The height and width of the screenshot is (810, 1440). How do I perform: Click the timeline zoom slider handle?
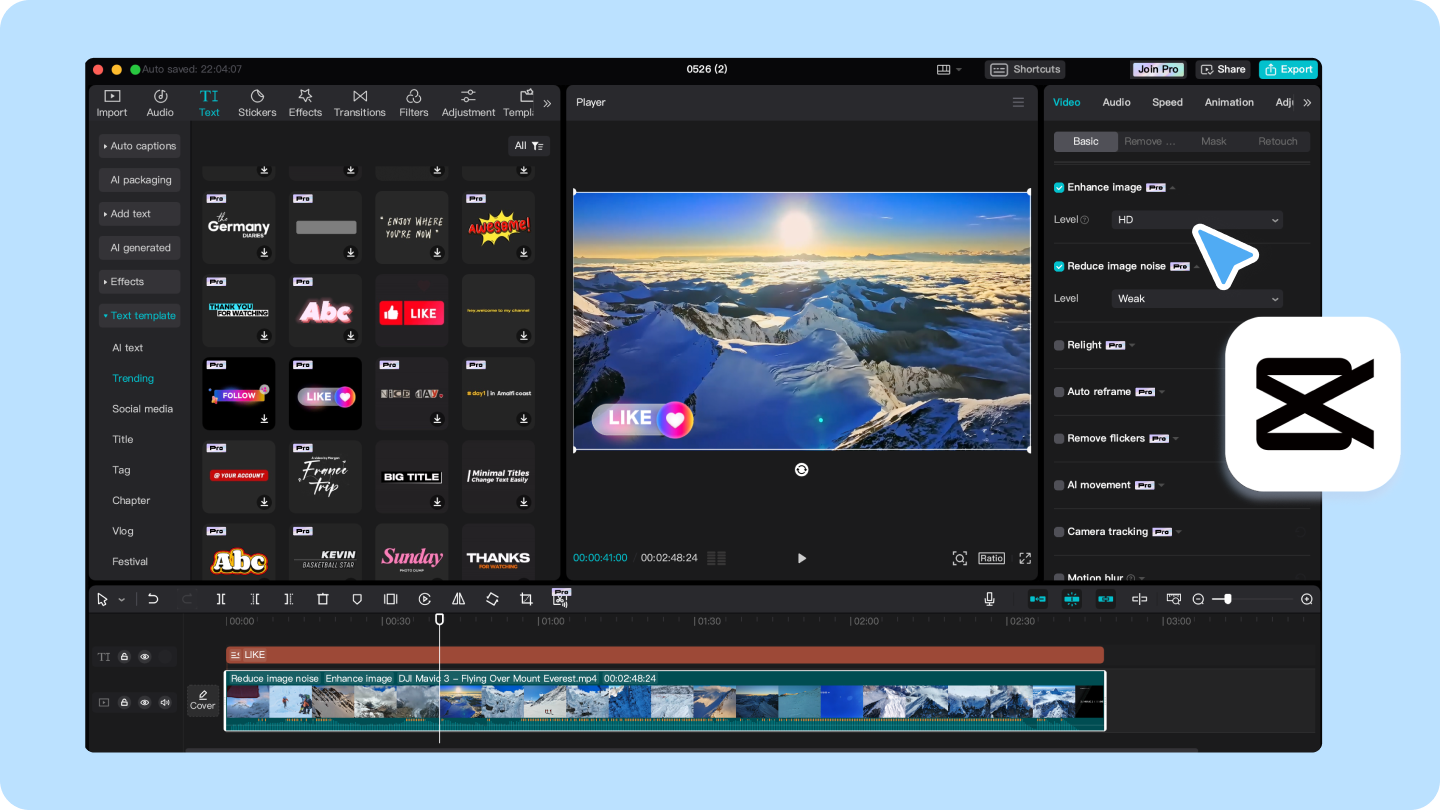[1228, 599]
